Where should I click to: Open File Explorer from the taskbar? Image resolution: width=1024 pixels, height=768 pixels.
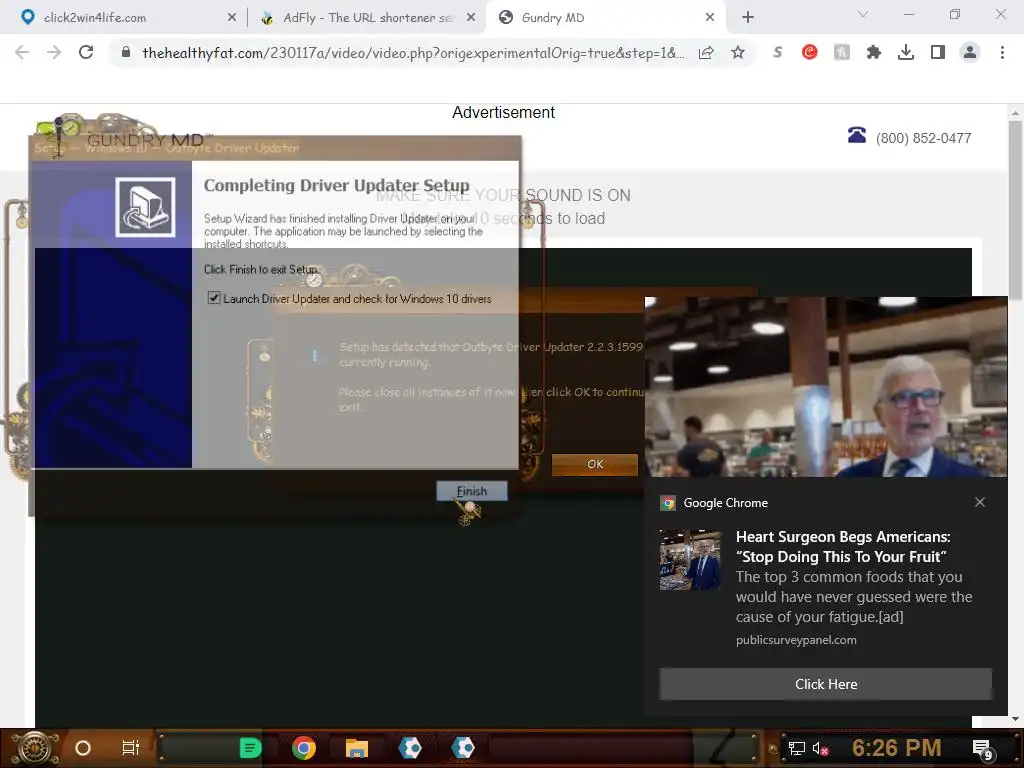[357, 748]
